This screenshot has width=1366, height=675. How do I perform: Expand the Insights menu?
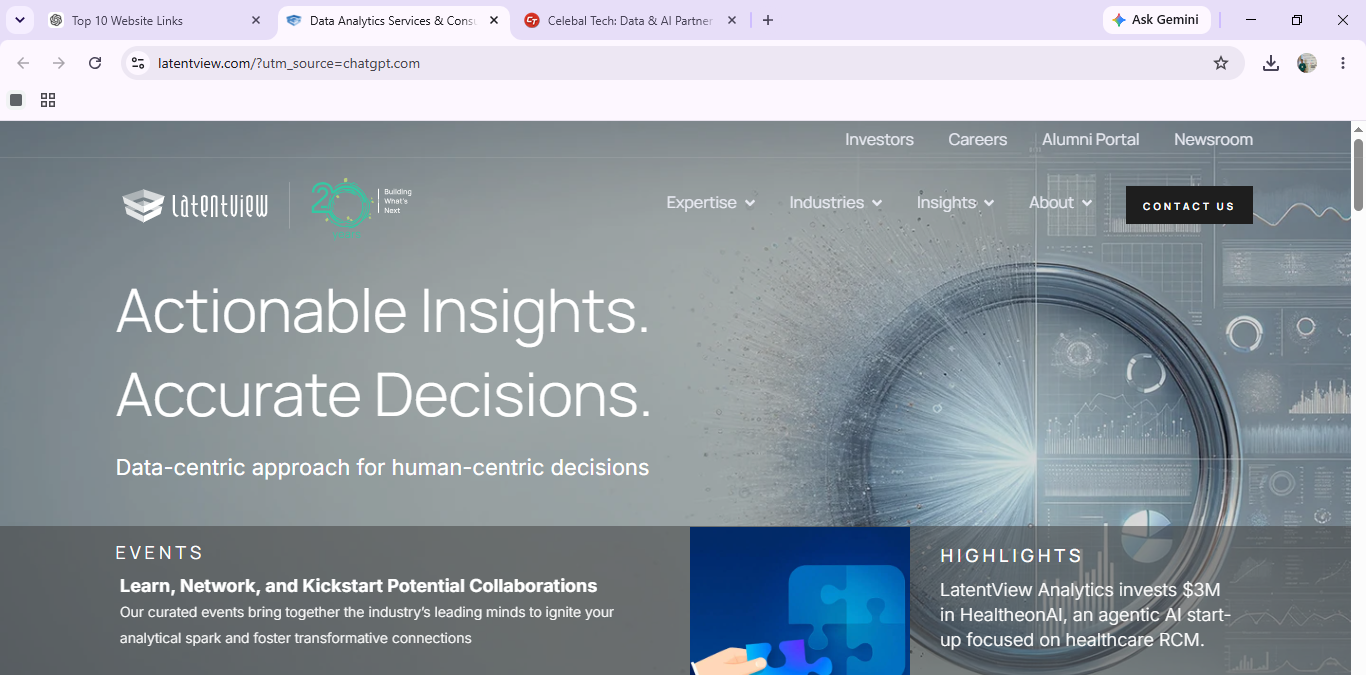[x=955, y=203]
